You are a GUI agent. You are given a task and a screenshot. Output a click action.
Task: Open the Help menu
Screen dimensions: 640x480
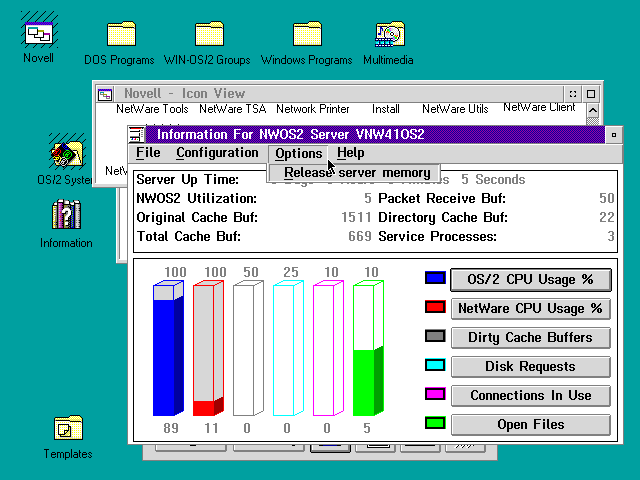pos(351,153)
